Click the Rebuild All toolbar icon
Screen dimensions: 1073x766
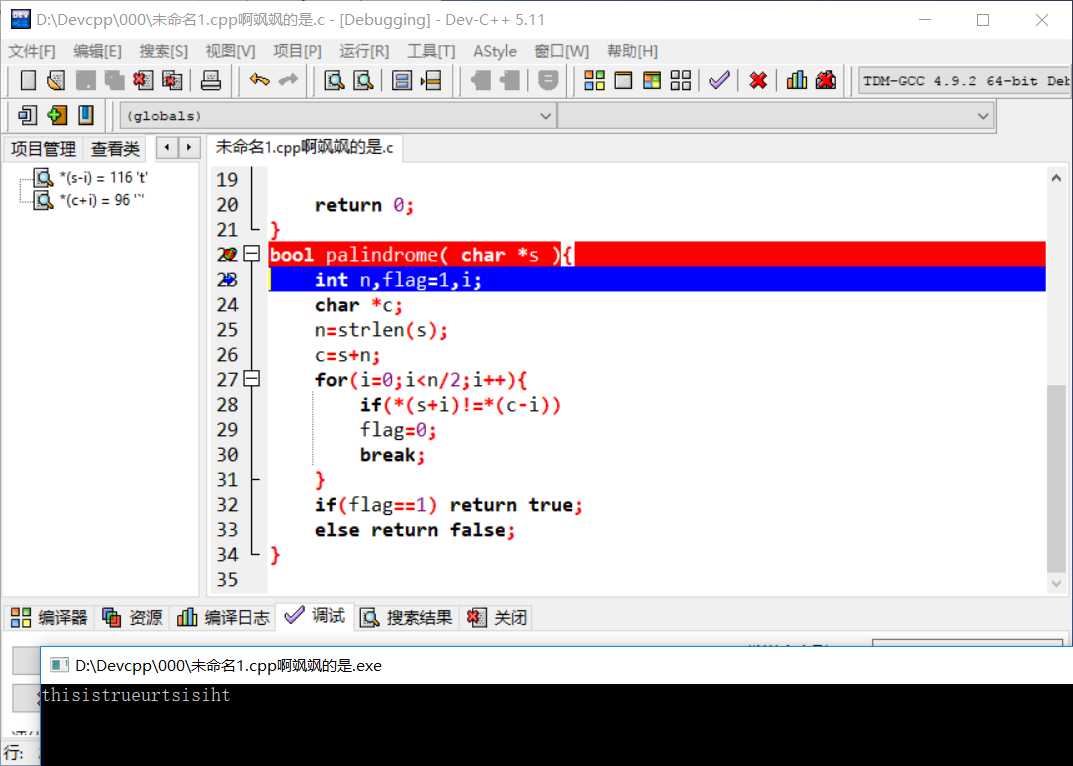(681, 81)
